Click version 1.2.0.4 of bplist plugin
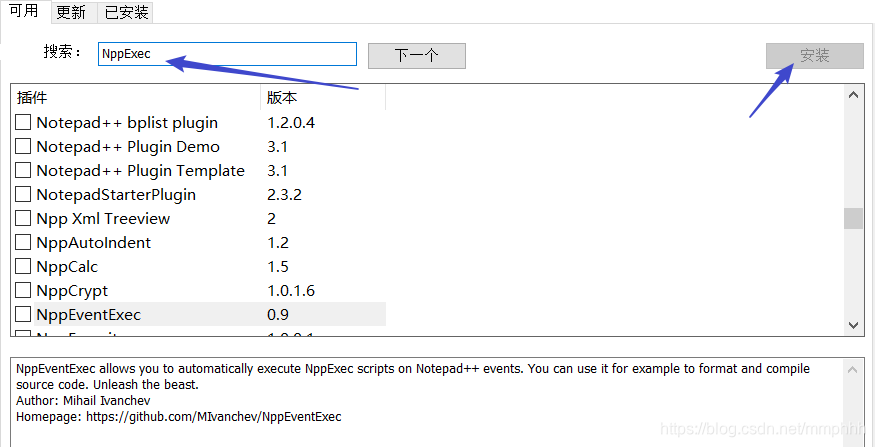Screen dimensions: 875x447 point(291,122)
